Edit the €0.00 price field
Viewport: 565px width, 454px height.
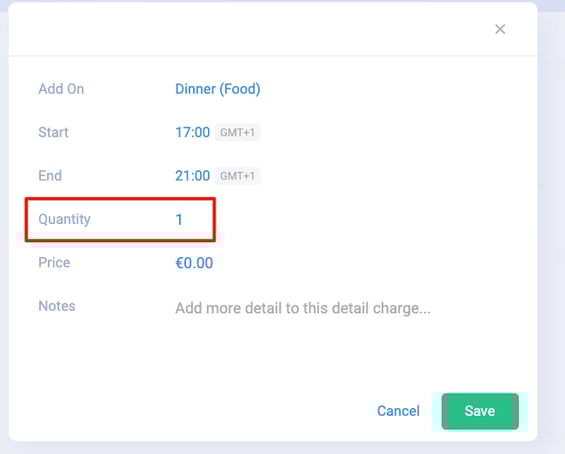pyautogui.click(x=194, y=263)
